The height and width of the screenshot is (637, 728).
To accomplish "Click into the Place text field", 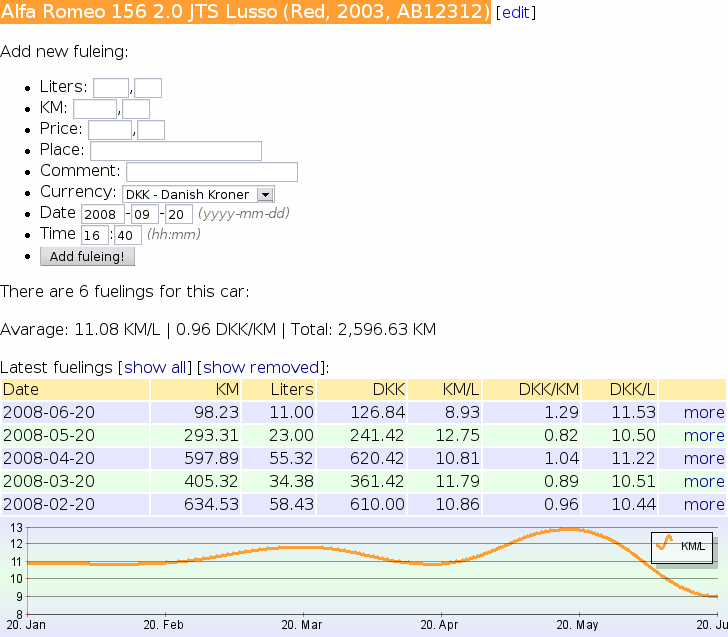I will (x=176, y=151).
